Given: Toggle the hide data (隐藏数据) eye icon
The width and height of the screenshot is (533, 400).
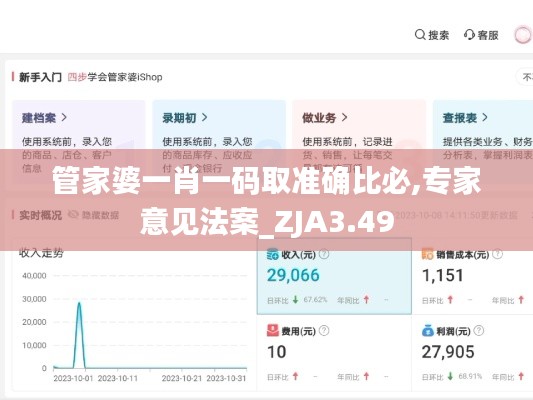Looking at the screenshot, I should 73,214.
